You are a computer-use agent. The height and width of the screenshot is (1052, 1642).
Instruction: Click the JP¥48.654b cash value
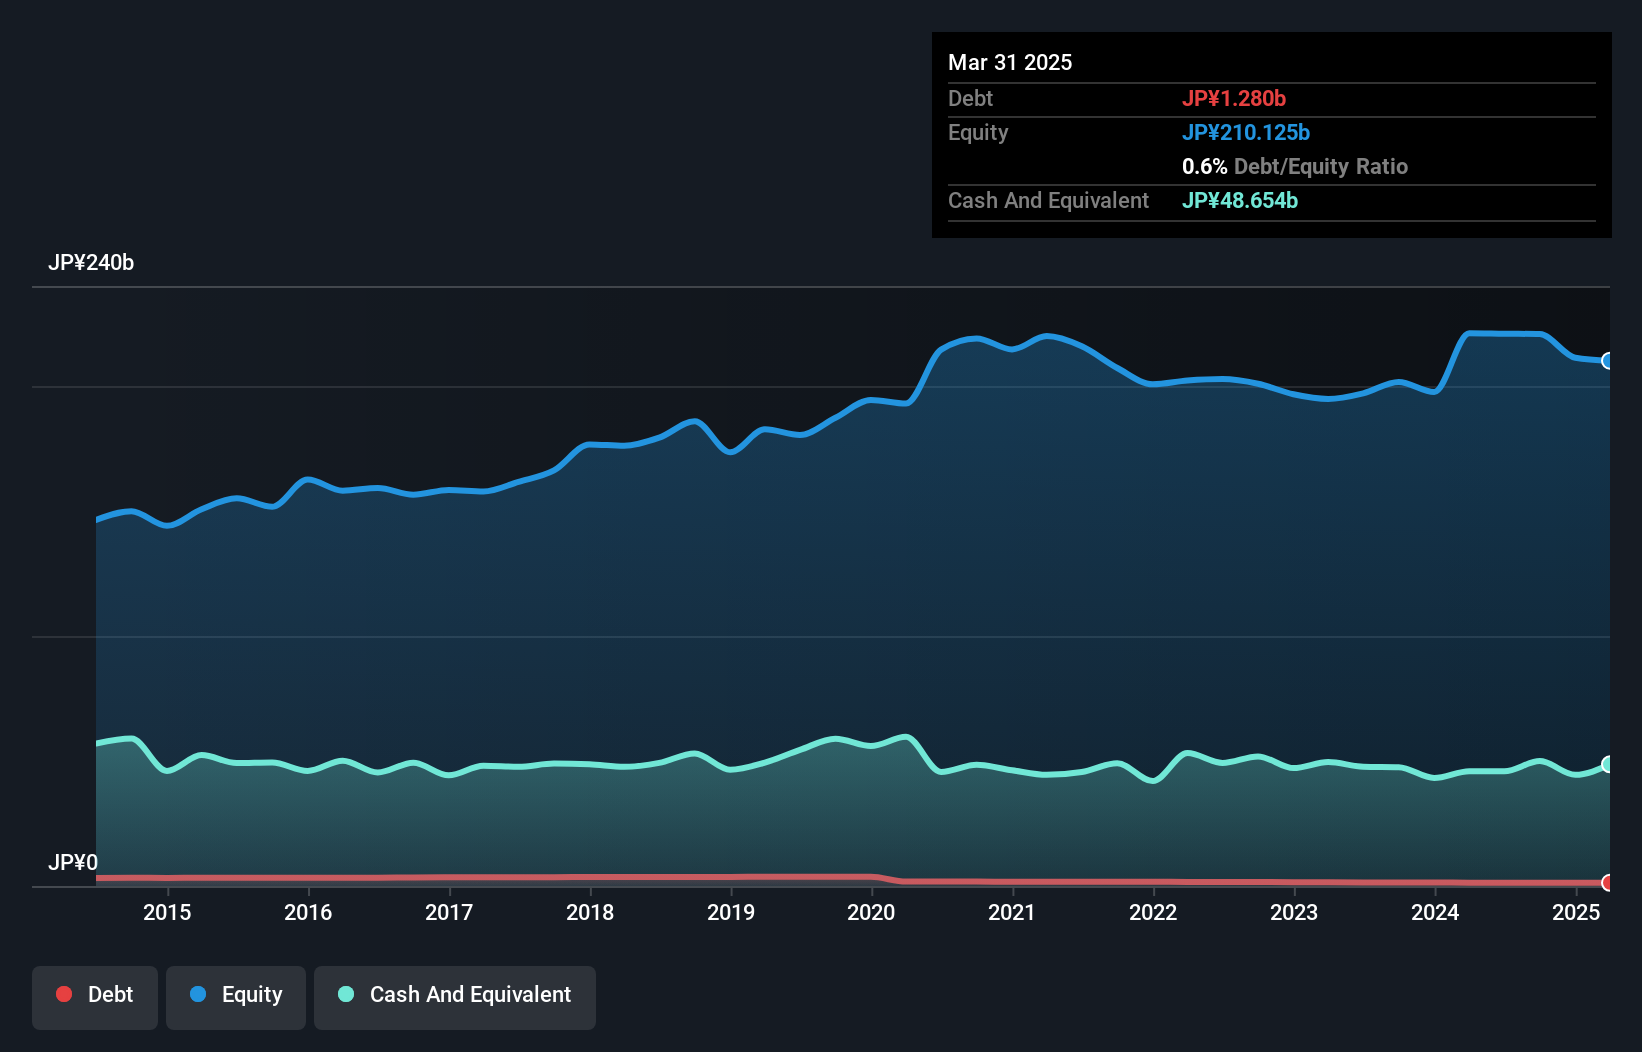(1240, 201)
